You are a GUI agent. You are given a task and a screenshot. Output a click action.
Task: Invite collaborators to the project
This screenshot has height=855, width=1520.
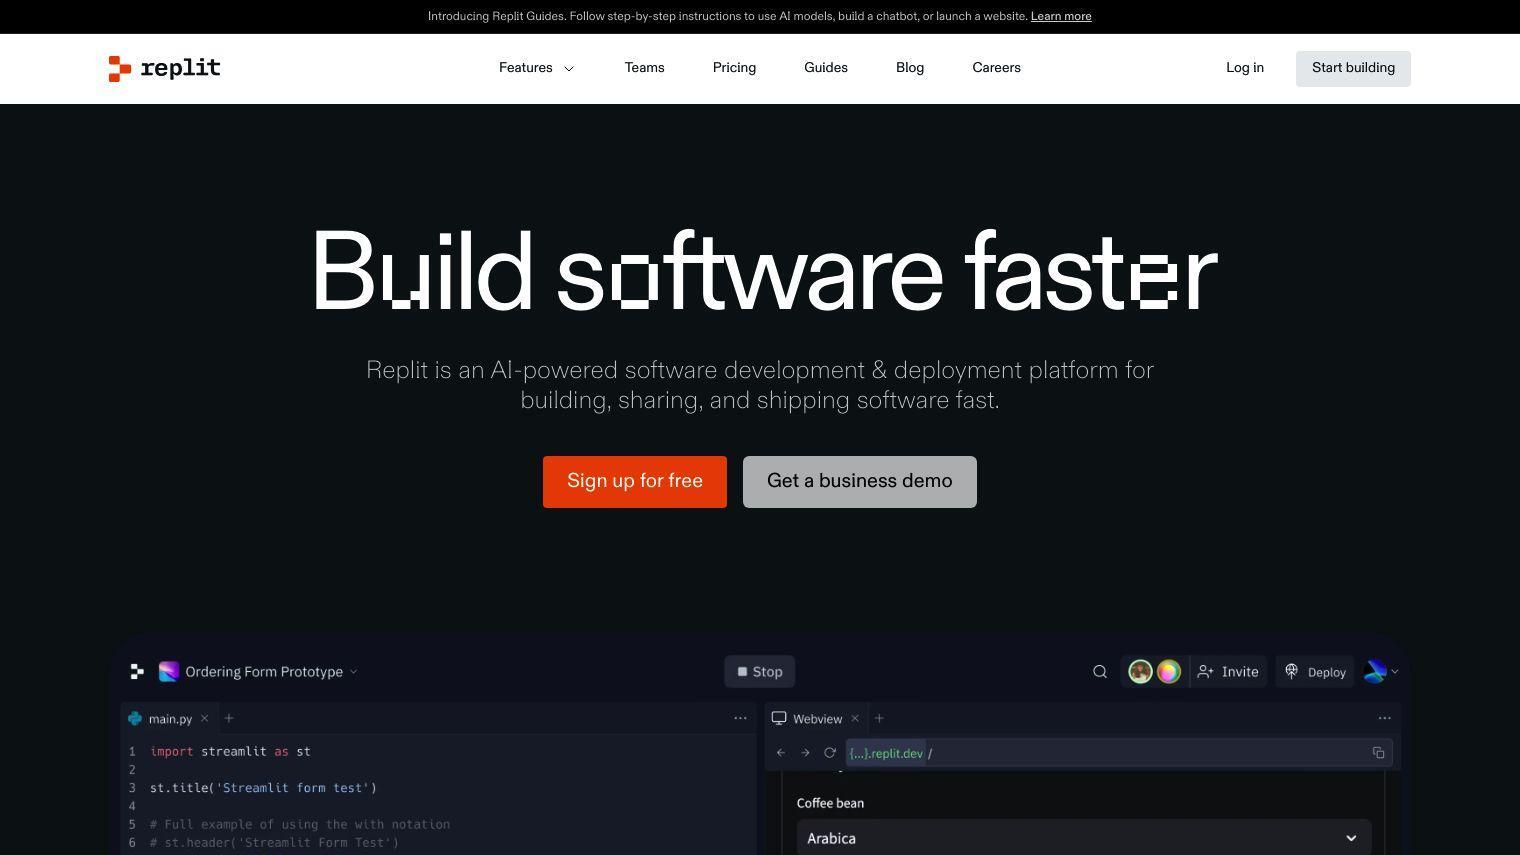pos(1228,672)
